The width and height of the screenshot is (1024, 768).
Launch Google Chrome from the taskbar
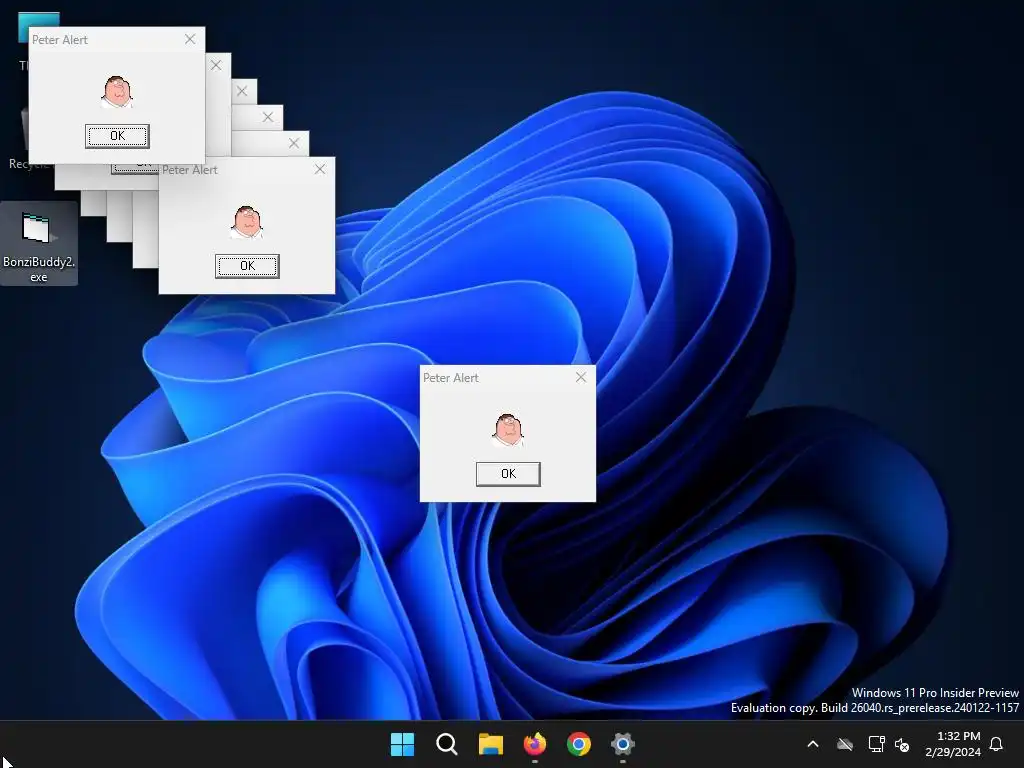[579, 744]
